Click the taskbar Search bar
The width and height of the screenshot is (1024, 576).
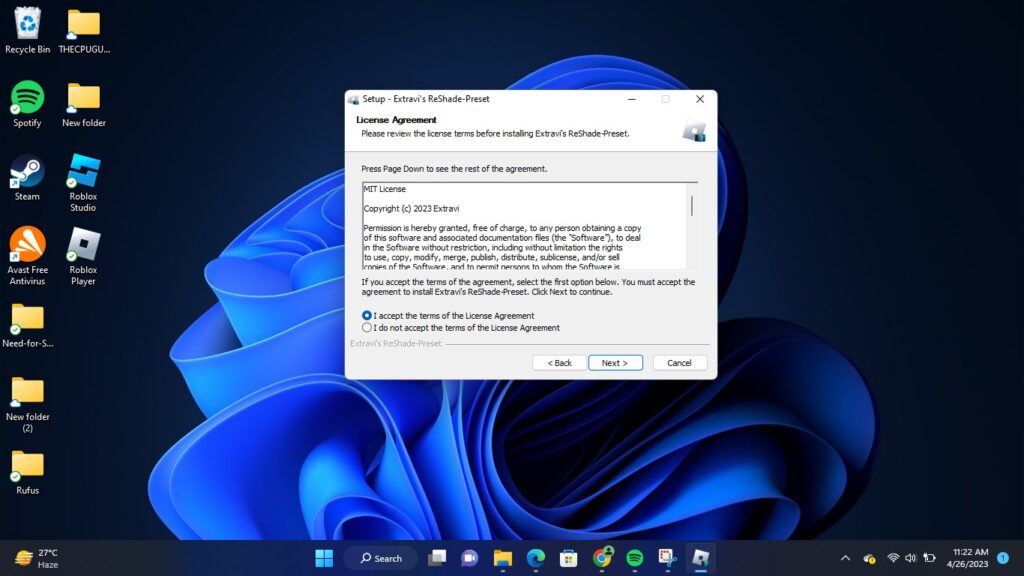point(380,558)
